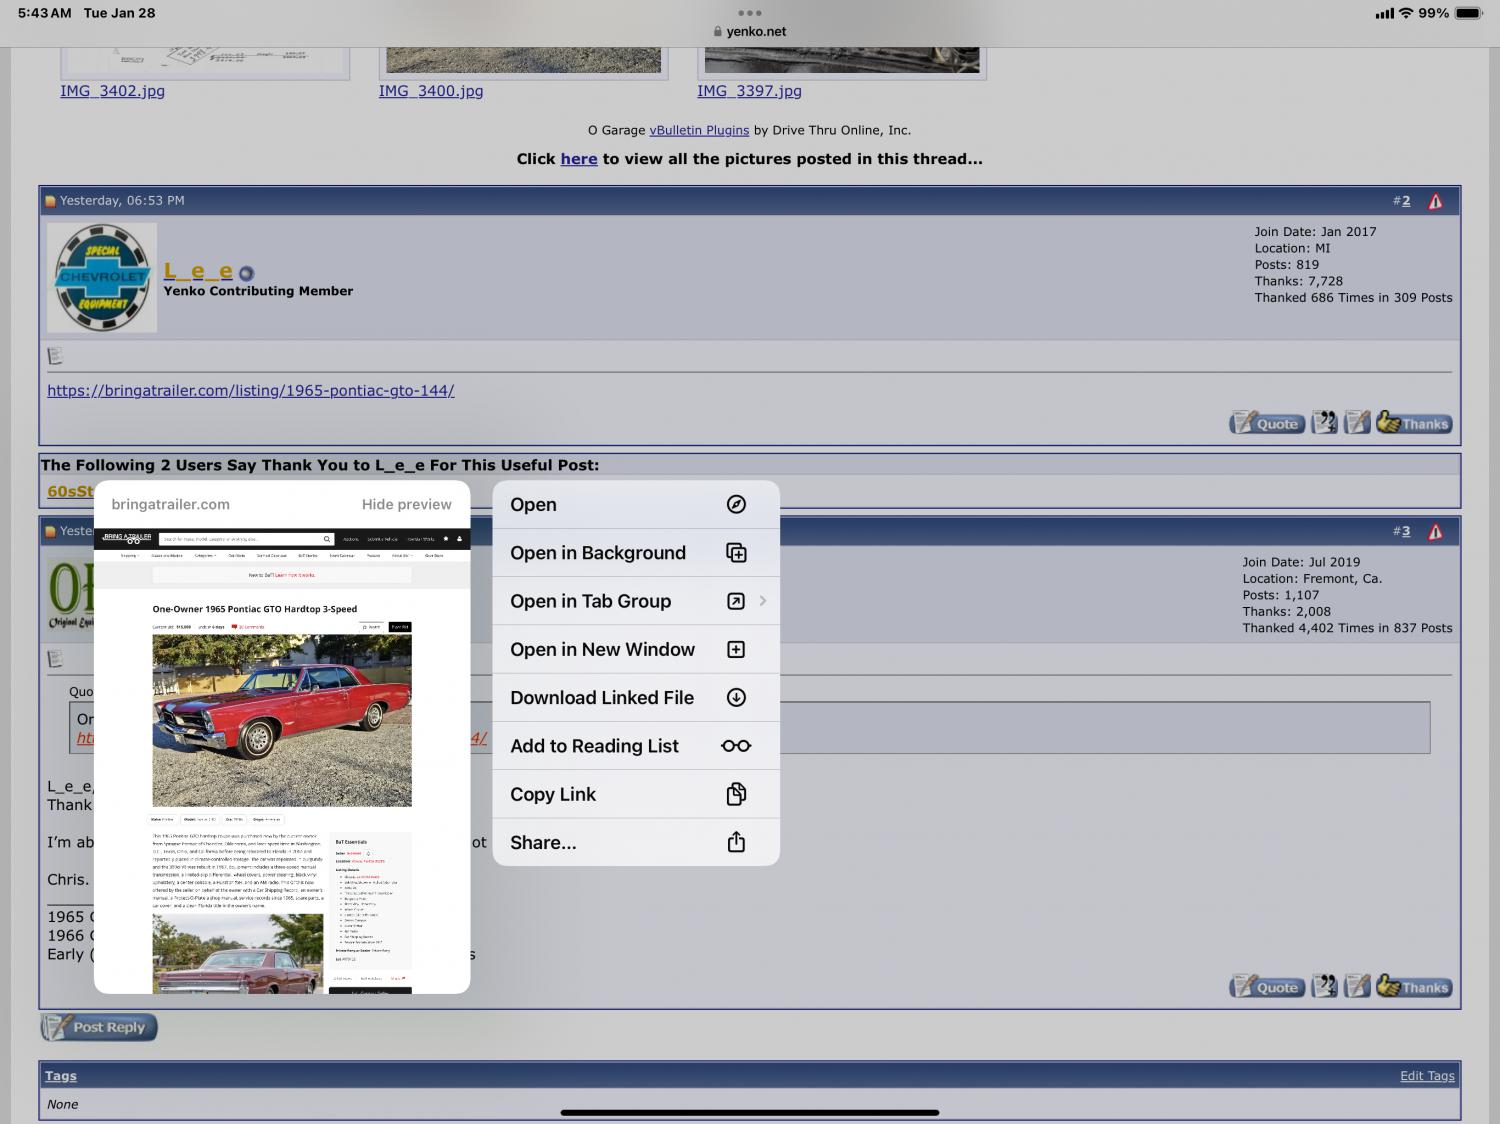
Task: Click Thanks button on L_e_e's post
Action: point(1413,423)
